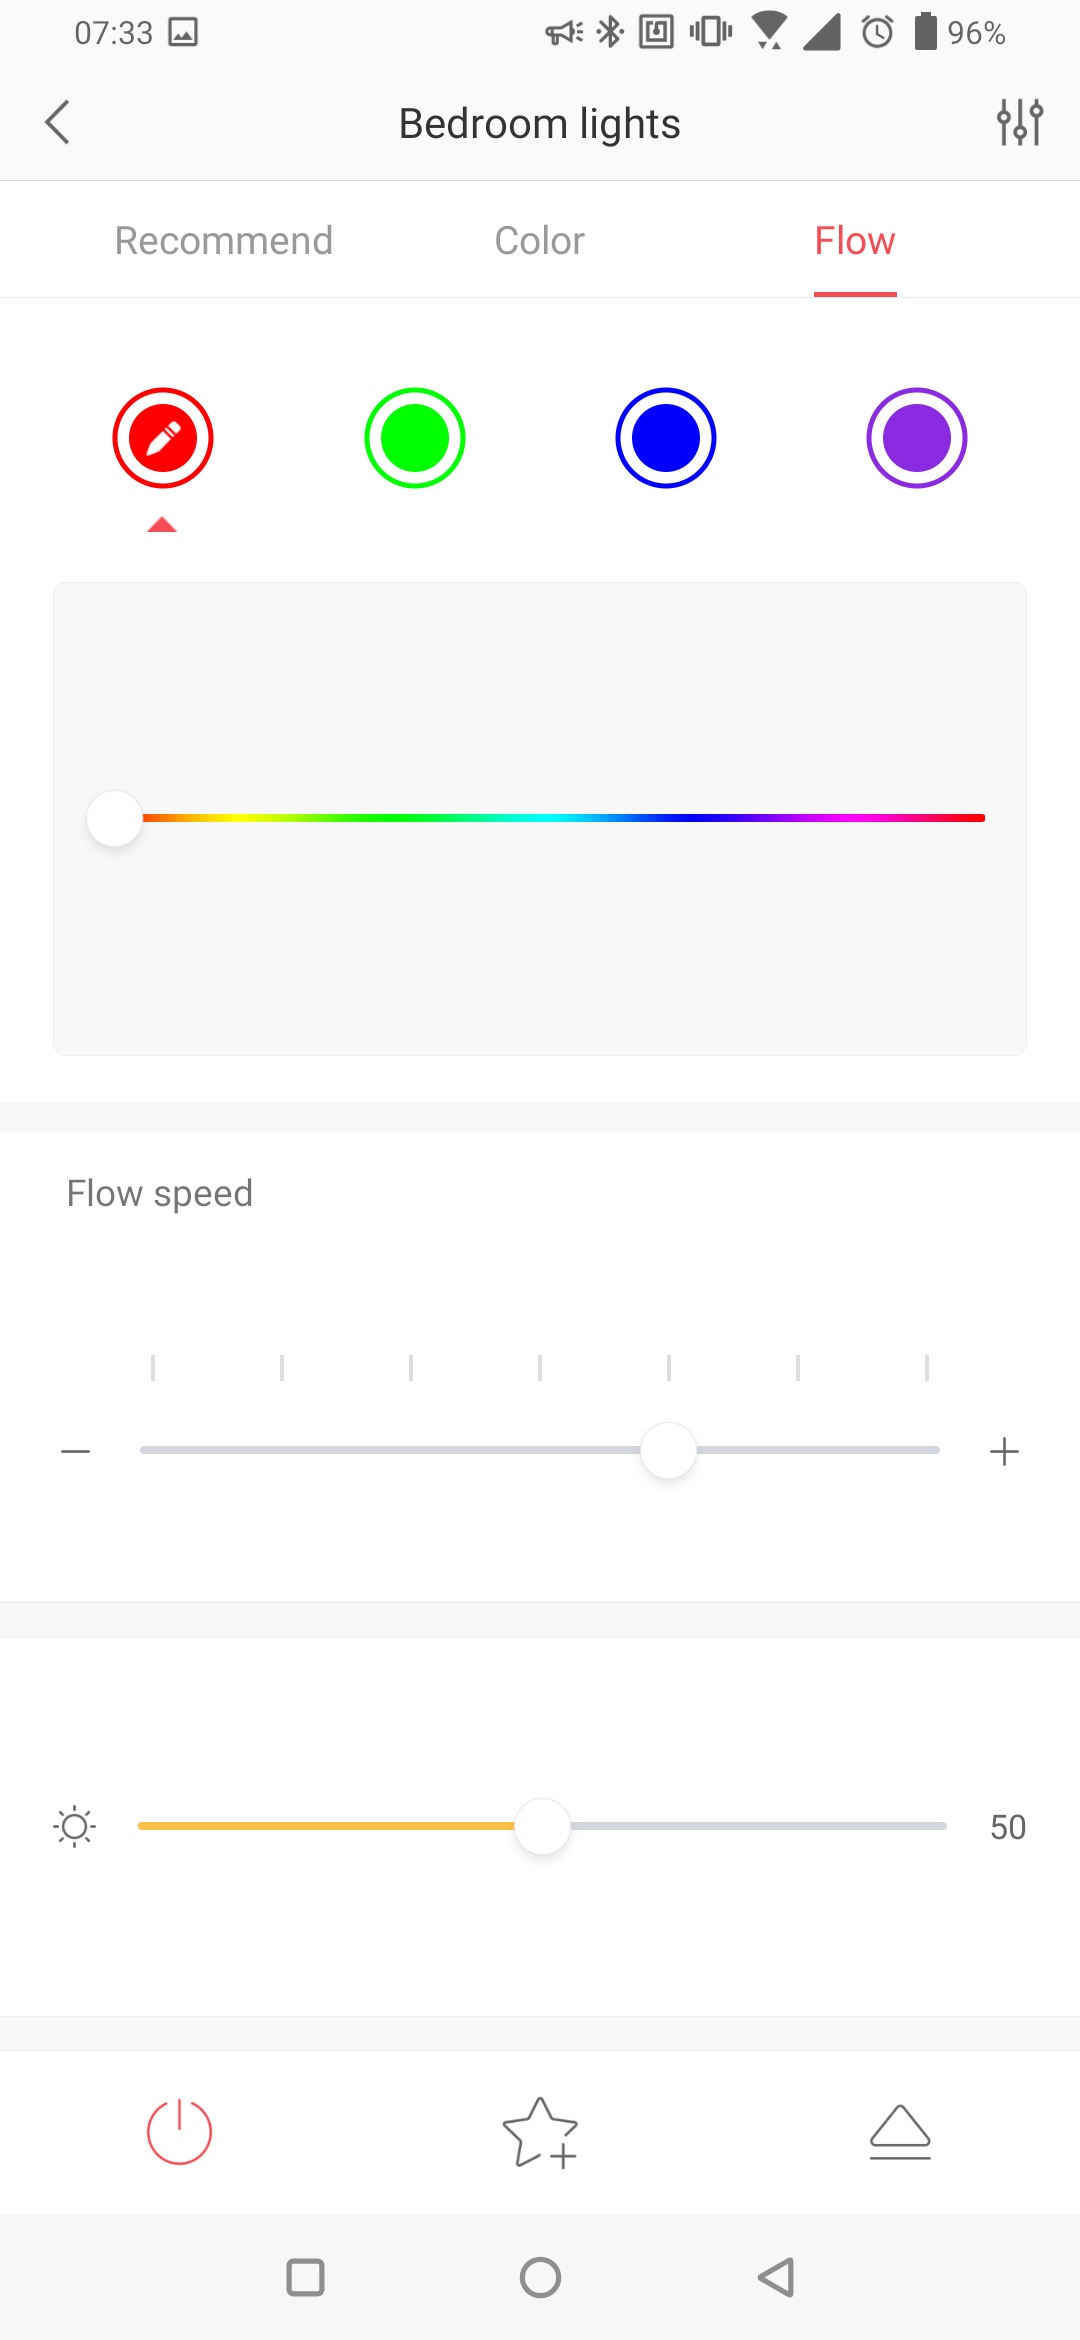Go back using the header arrow

coord(58,123)
